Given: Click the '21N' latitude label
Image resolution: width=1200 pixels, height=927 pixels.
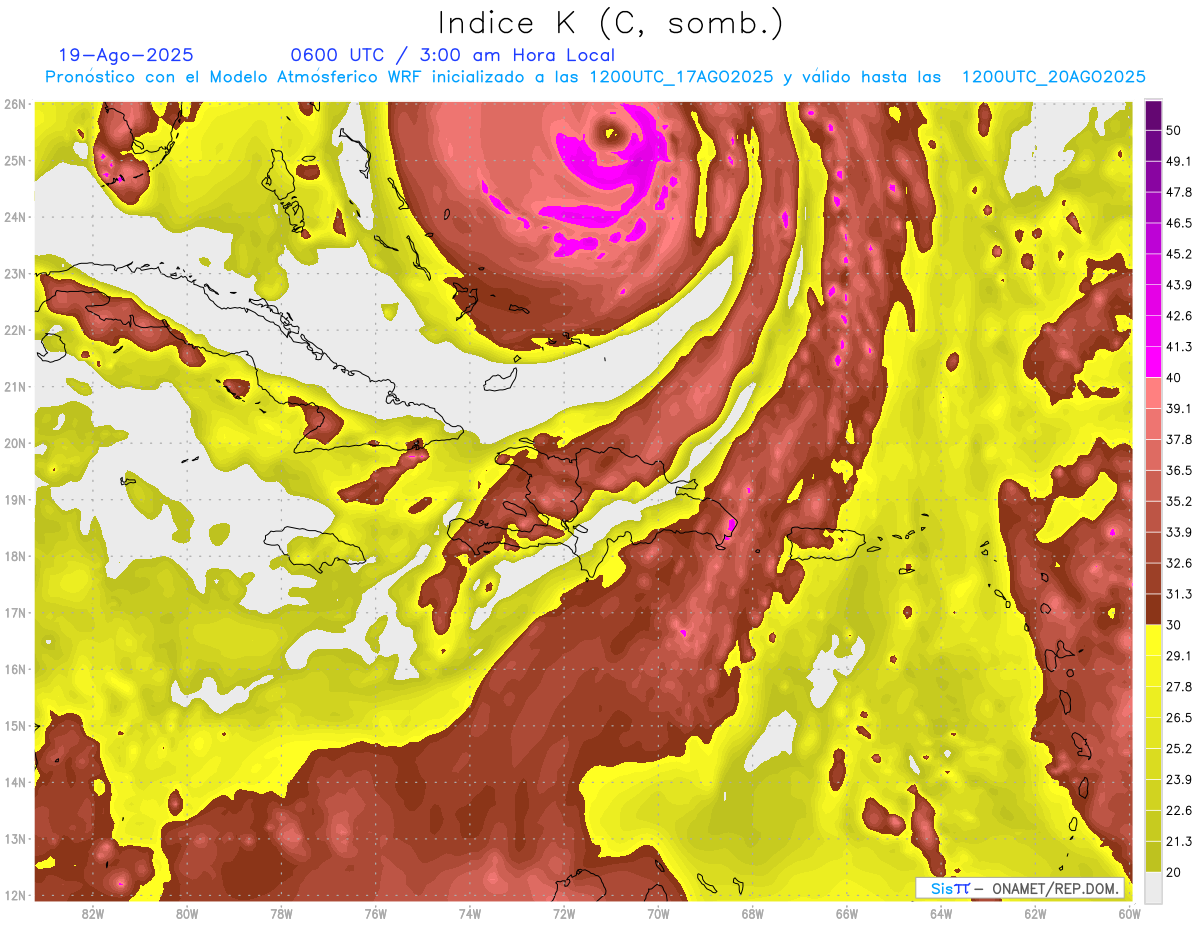Looking at the screenshot, I should pyautogui.click(x=15, y=386).
